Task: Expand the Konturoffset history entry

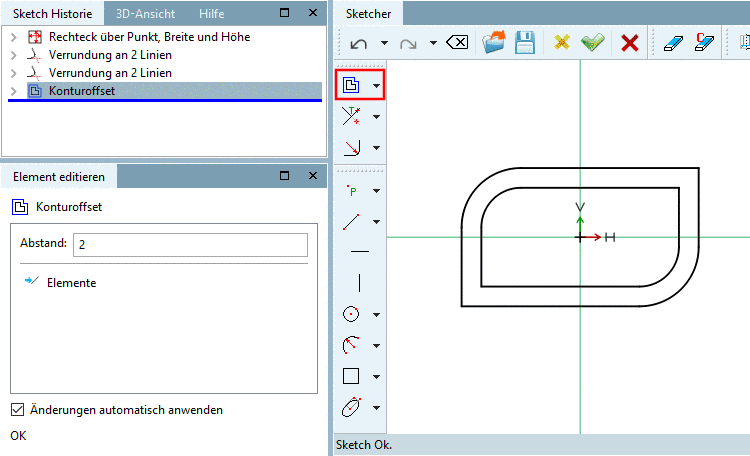Action: tap(14, 91)
